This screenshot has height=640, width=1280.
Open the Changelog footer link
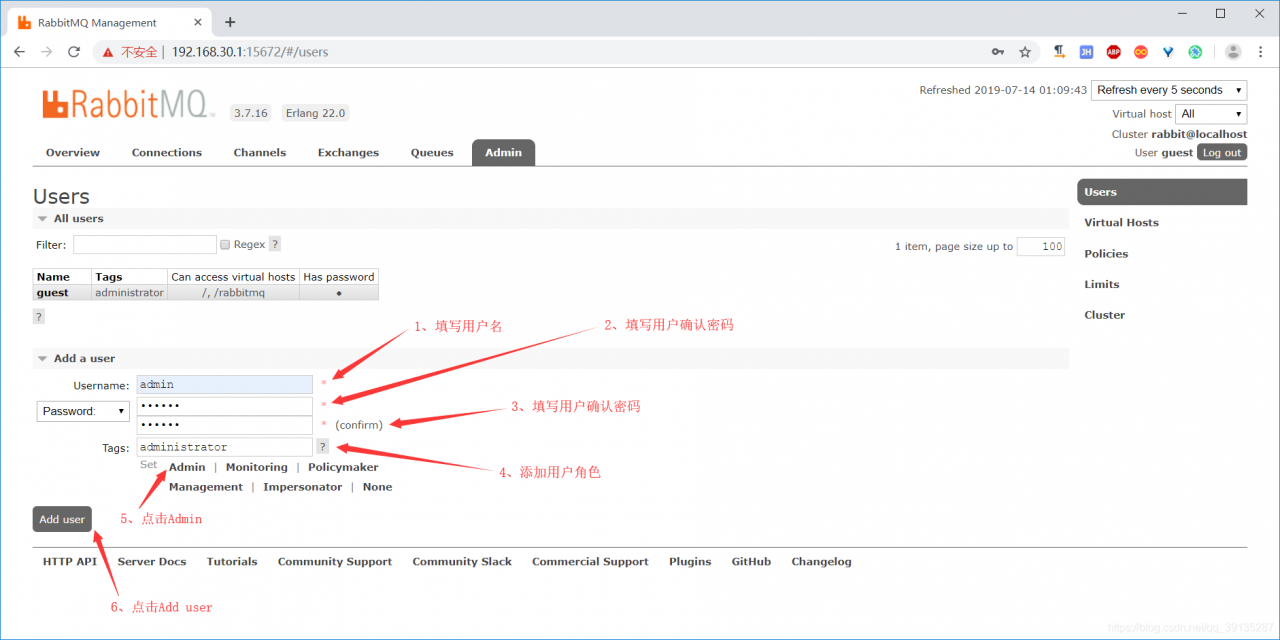821,562
